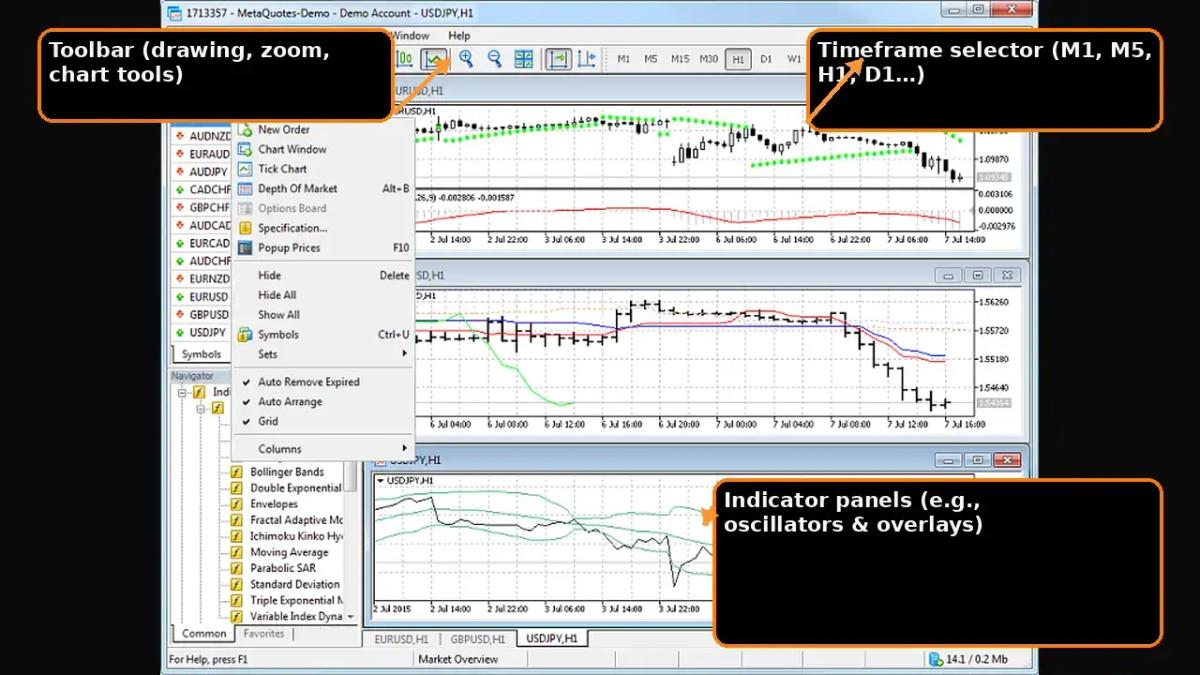Toggle chart auto scroll toolbar icon
Screen dimensions: 1200x675
(x=558, y=59)
